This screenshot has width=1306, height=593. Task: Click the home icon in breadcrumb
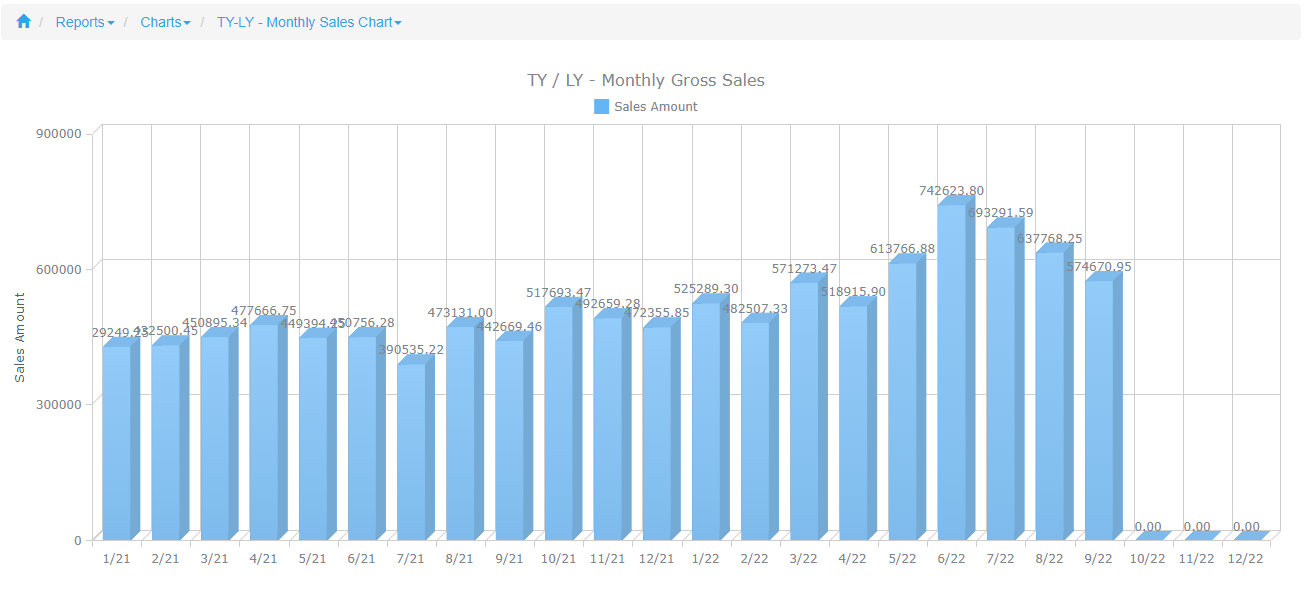coord(24,21)
